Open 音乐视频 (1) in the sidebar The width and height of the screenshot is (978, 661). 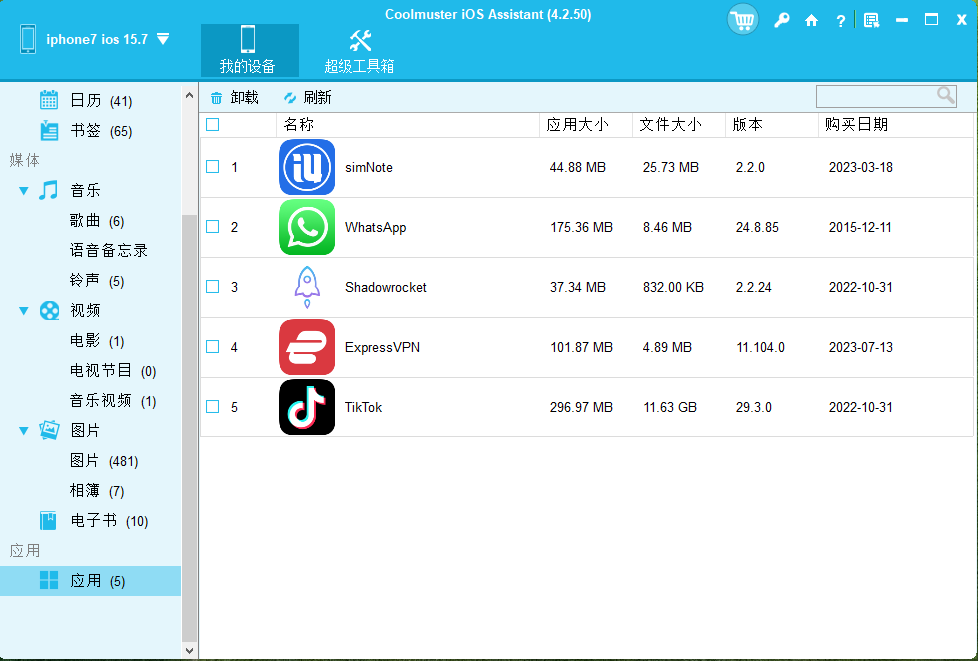[x=113, y=400]
